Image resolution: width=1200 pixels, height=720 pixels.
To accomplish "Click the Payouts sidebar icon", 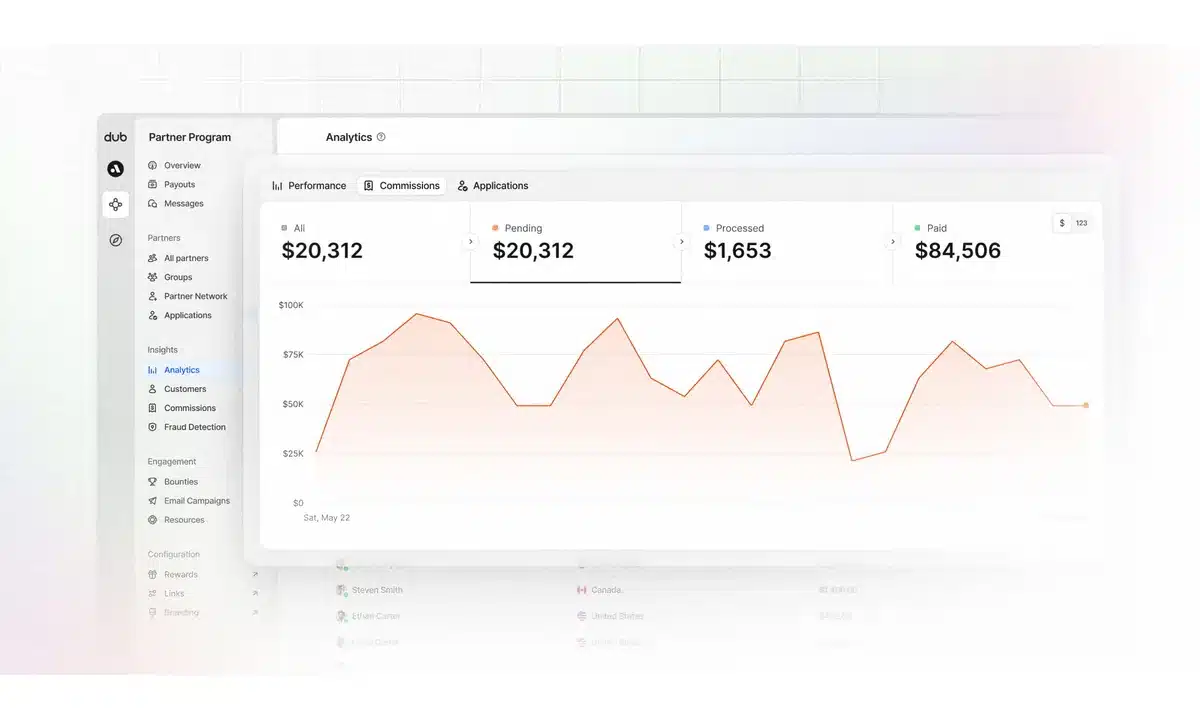I will point(152,184).
